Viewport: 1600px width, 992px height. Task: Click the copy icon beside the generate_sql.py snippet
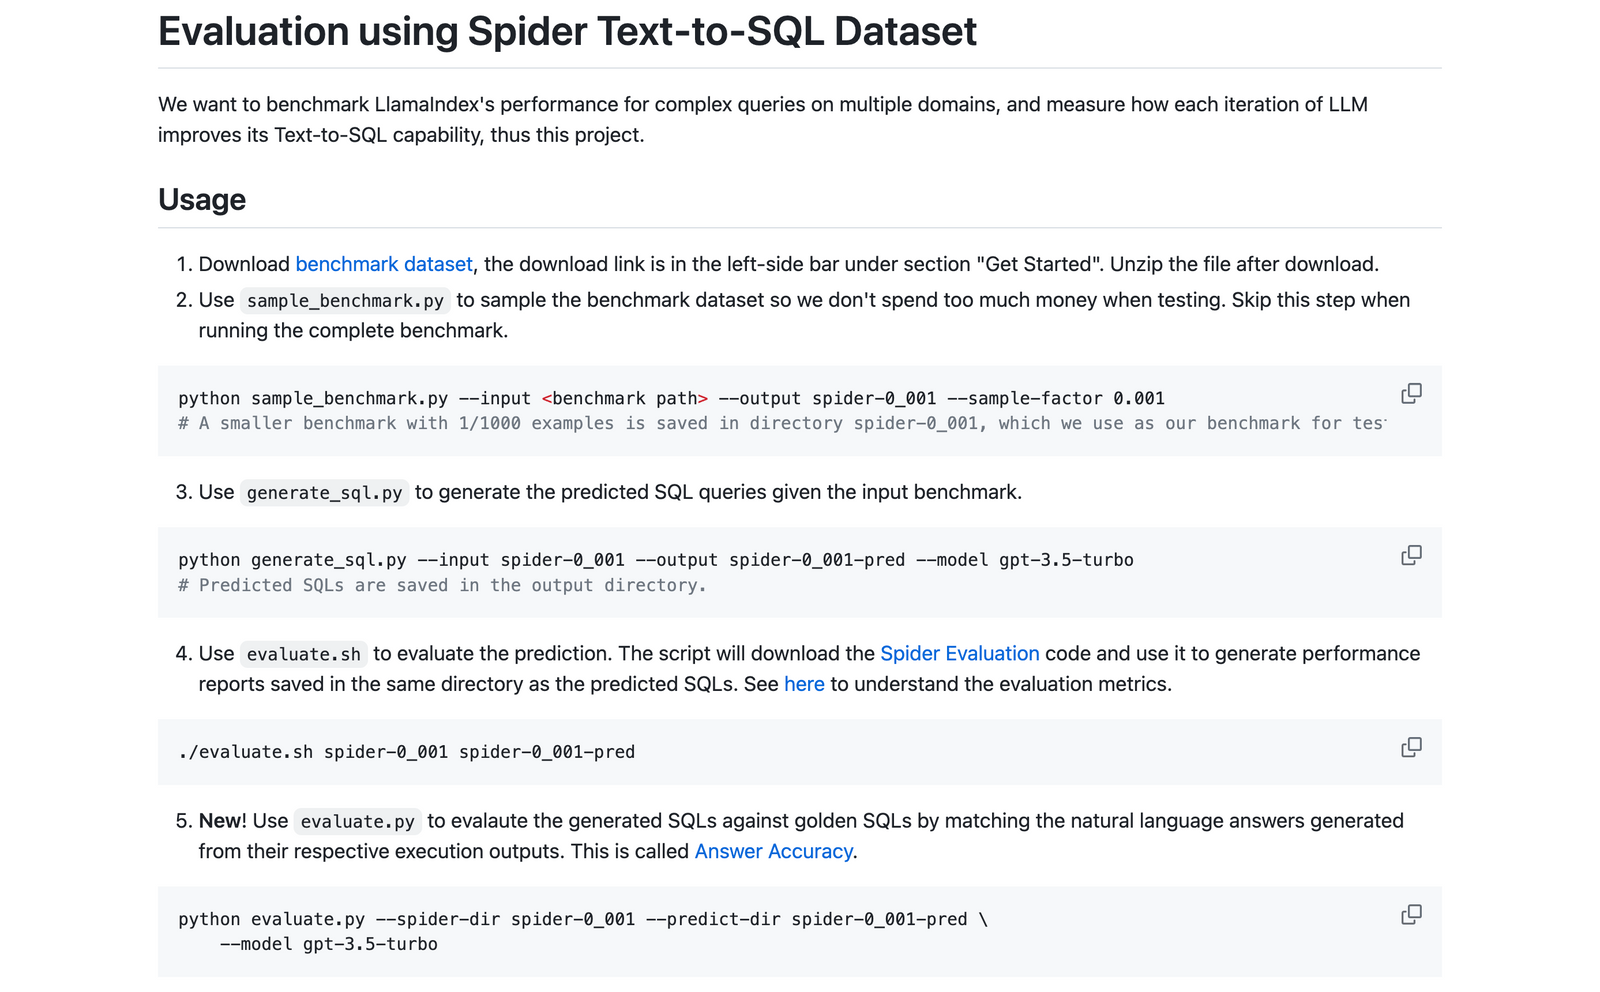[1411, 554]
